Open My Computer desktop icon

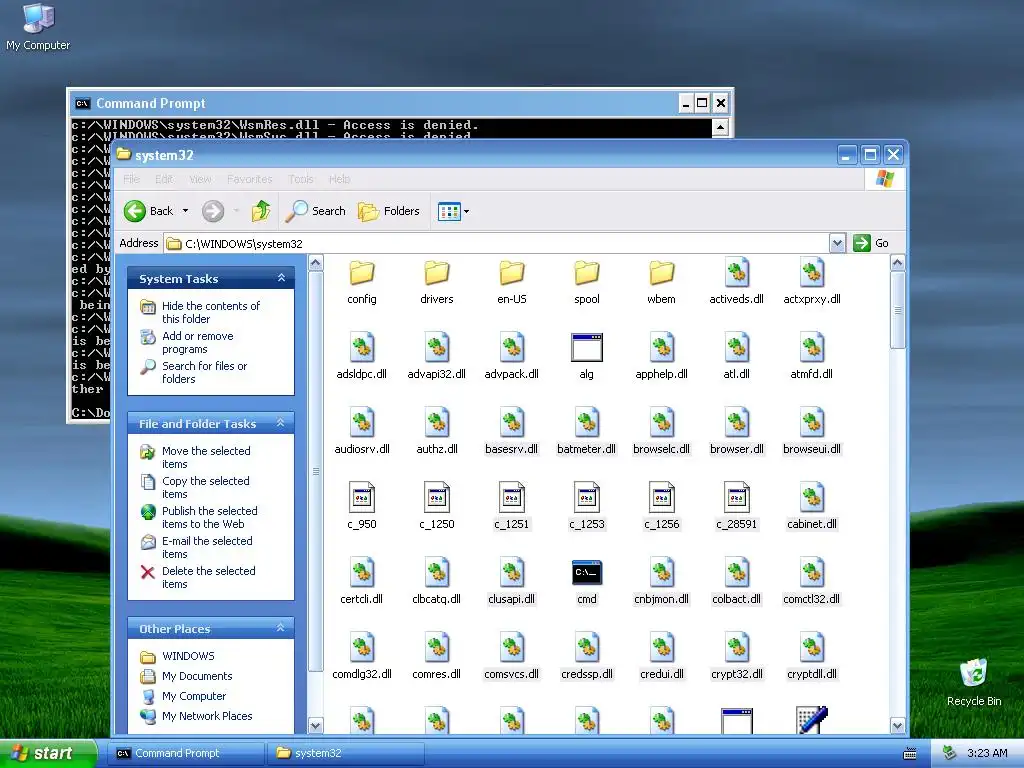point(38,27)
